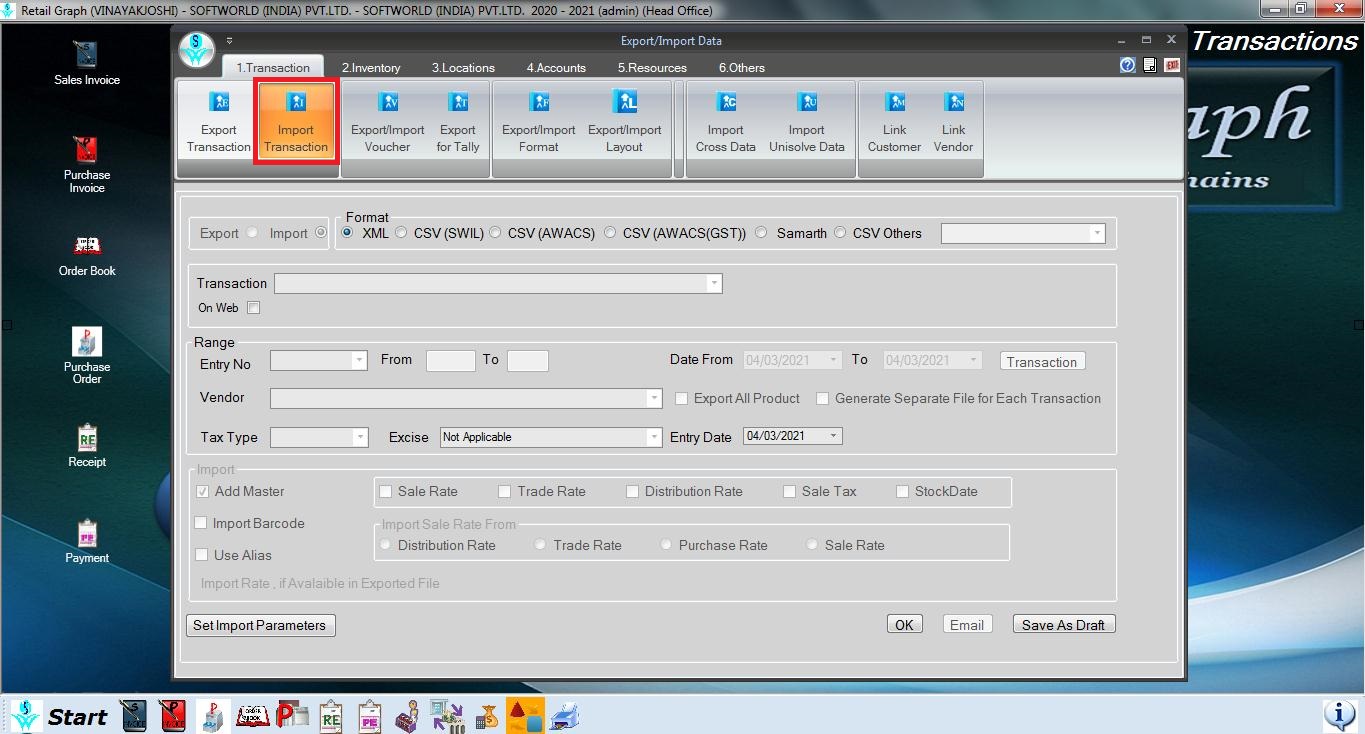Click the document page icon beside help
The image size is (1365, 734).
[1150, 65]
